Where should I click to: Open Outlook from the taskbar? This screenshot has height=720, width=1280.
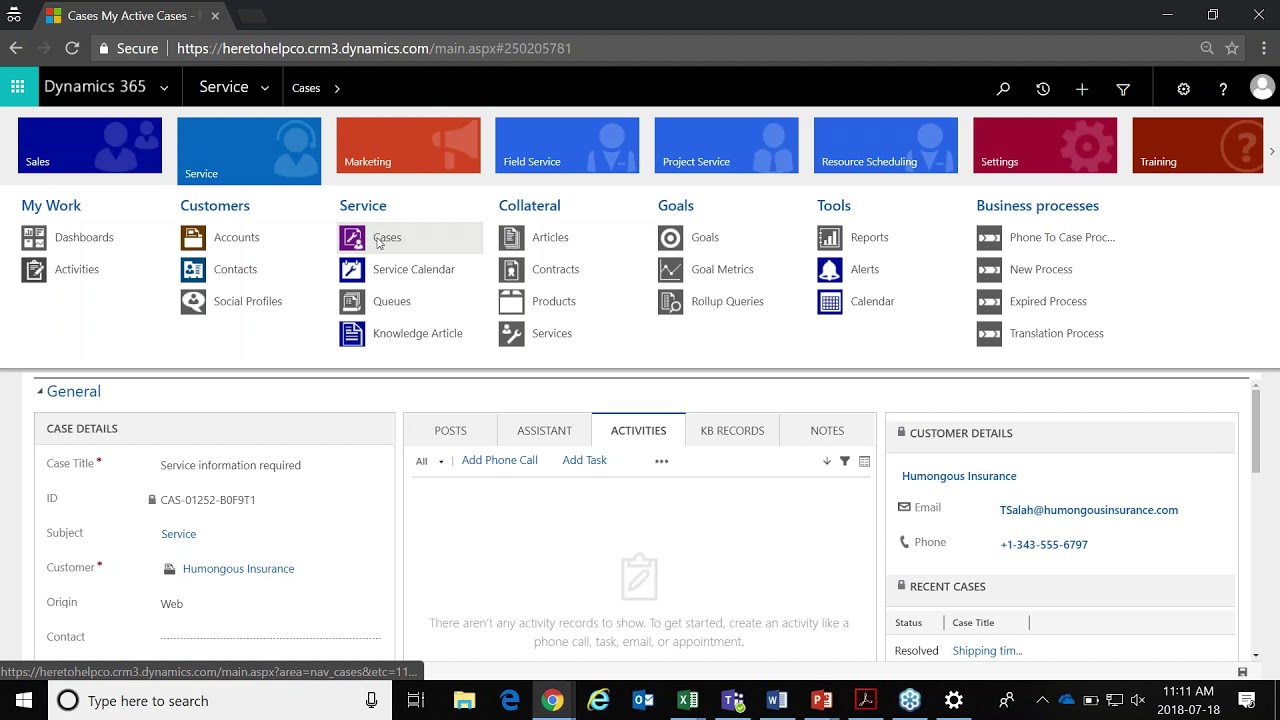[x=643, y=700]
